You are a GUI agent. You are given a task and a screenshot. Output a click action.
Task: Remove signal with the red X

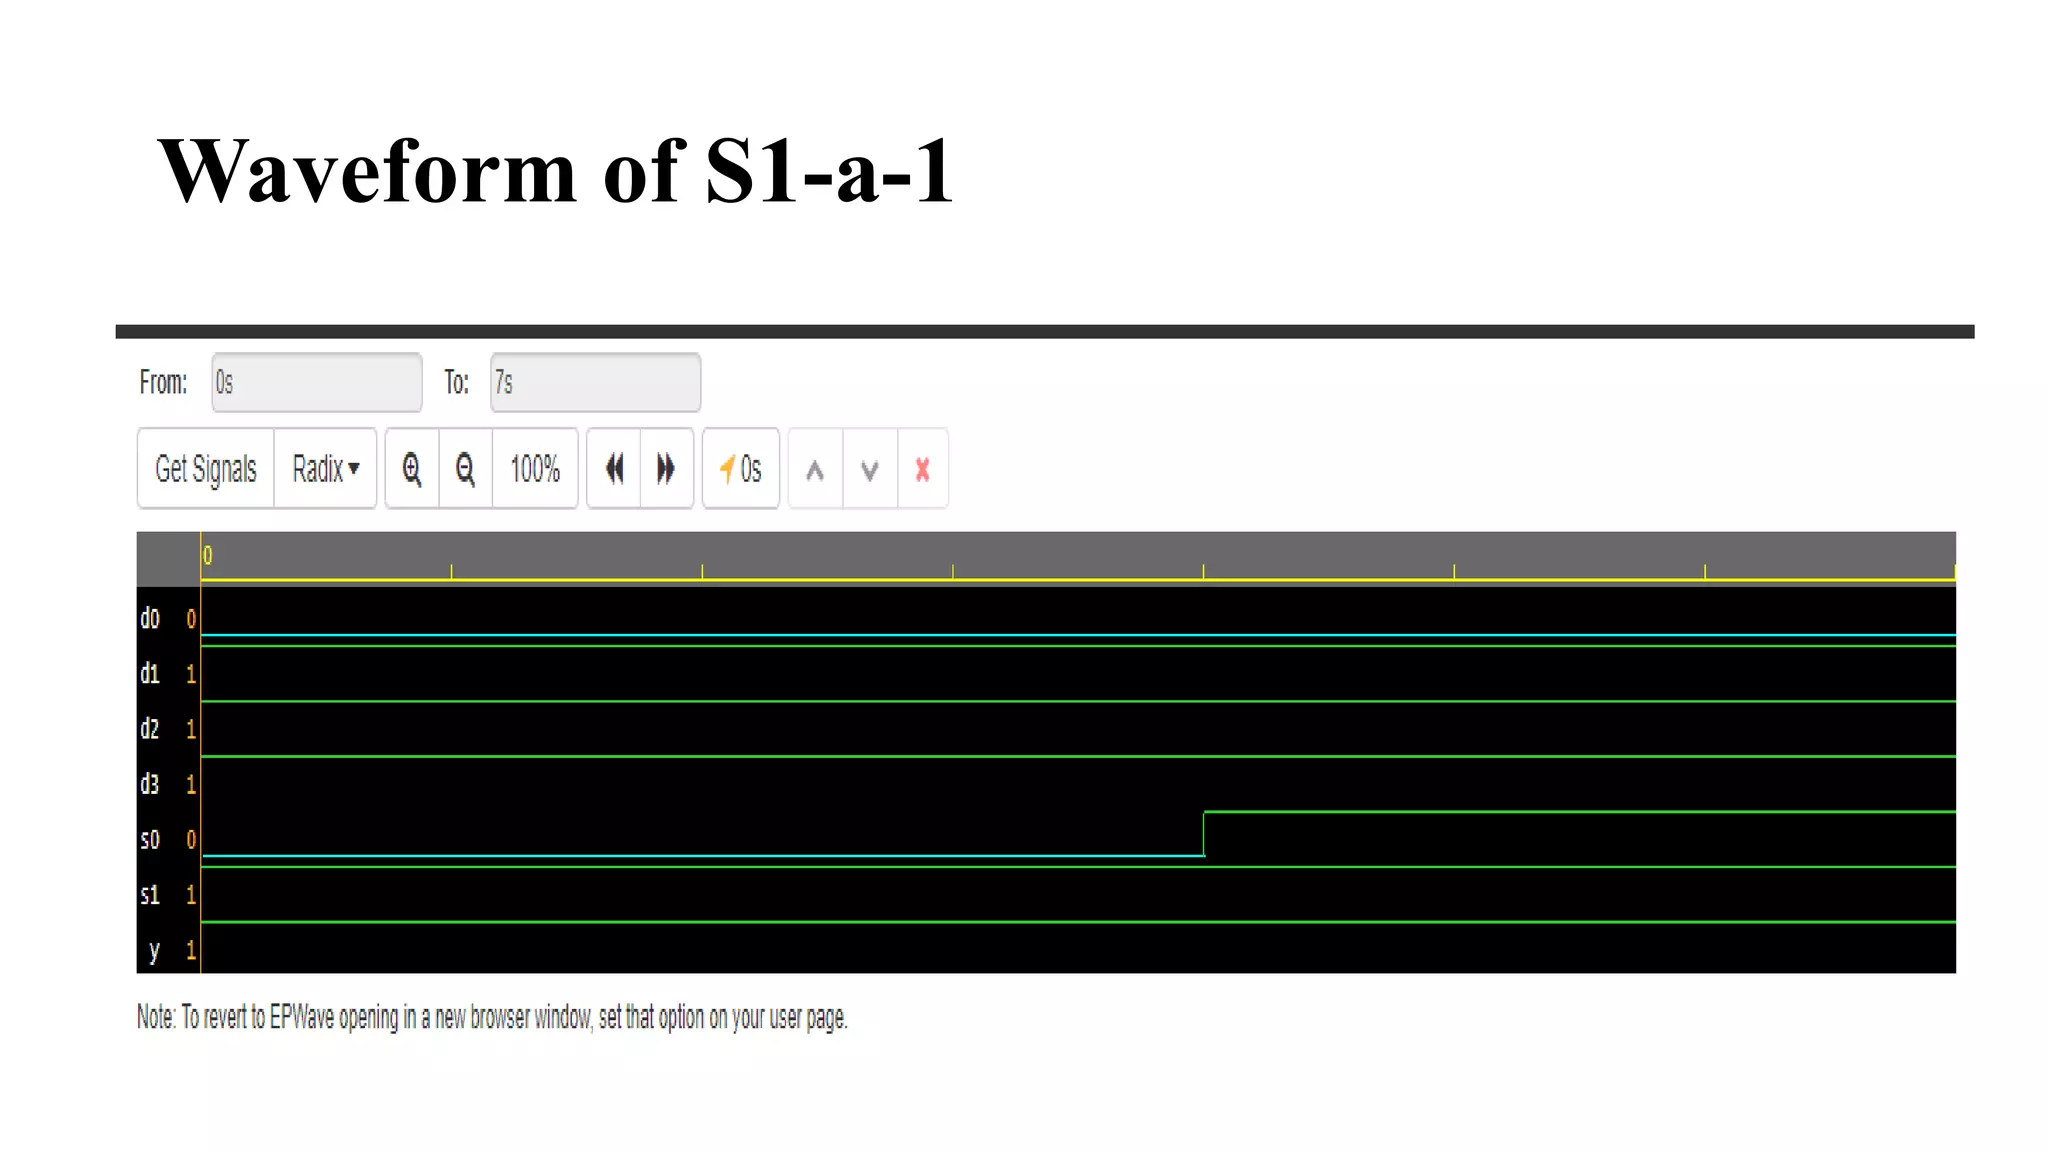[923, 469]
